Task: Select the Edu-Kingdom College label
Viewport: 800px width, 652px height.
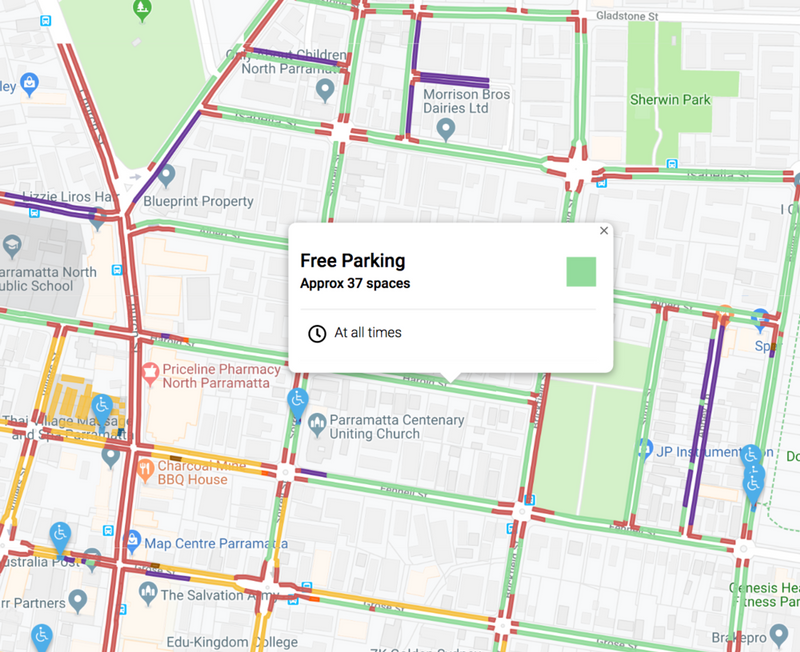Action: 232,642
